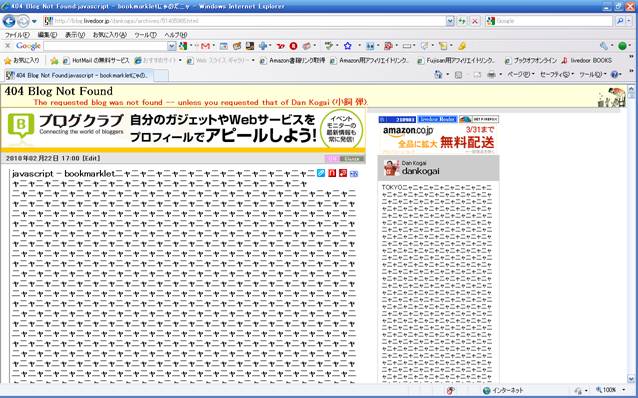Click the Home icon in command bar

(x=438, y=75)
